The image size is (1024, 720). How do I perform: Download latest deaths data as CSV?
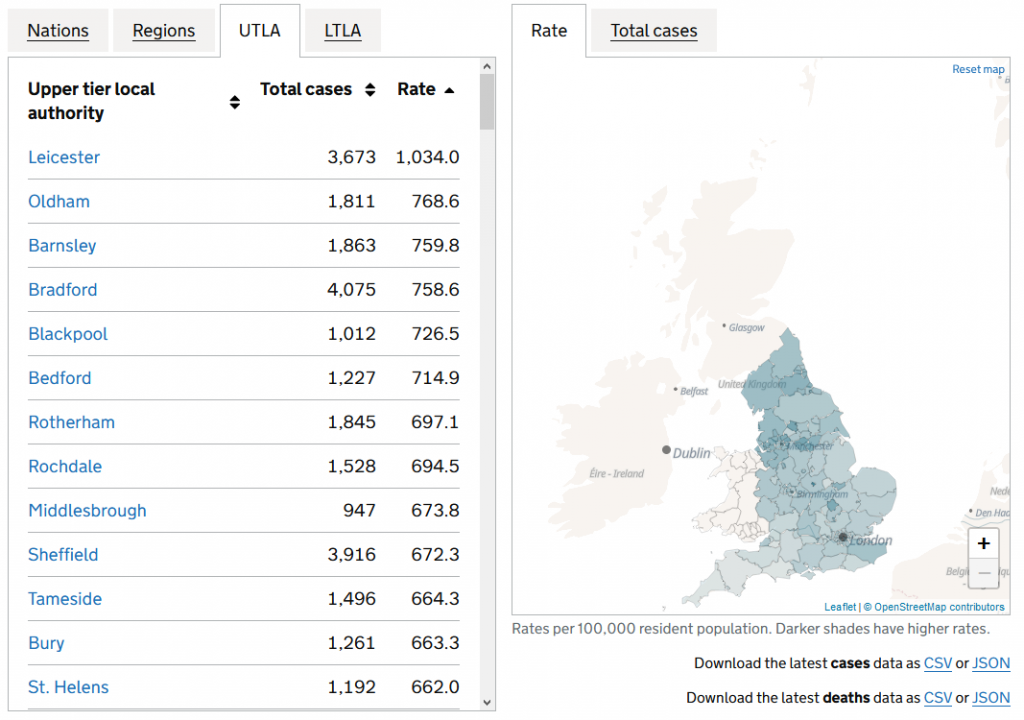point(937,698)
